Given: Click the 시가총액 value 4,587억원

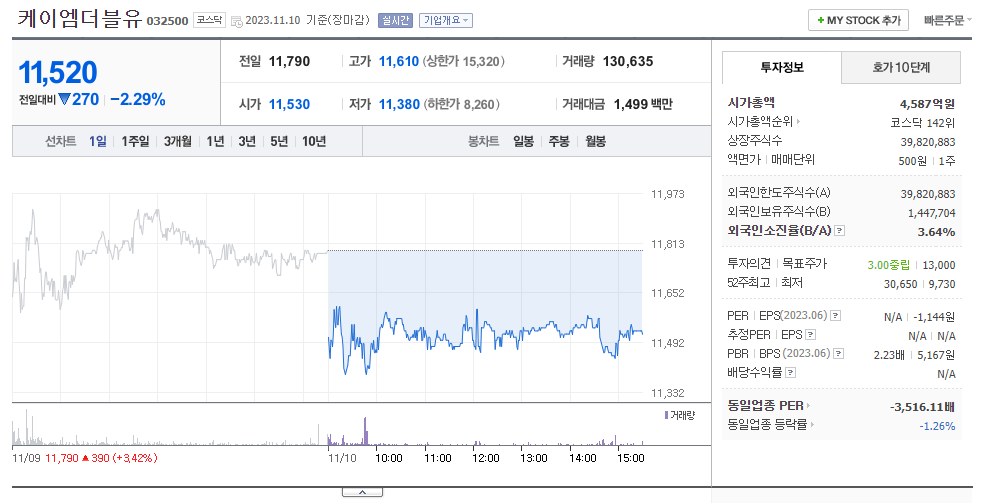Looking at the screenshot, I should (928, 104).
